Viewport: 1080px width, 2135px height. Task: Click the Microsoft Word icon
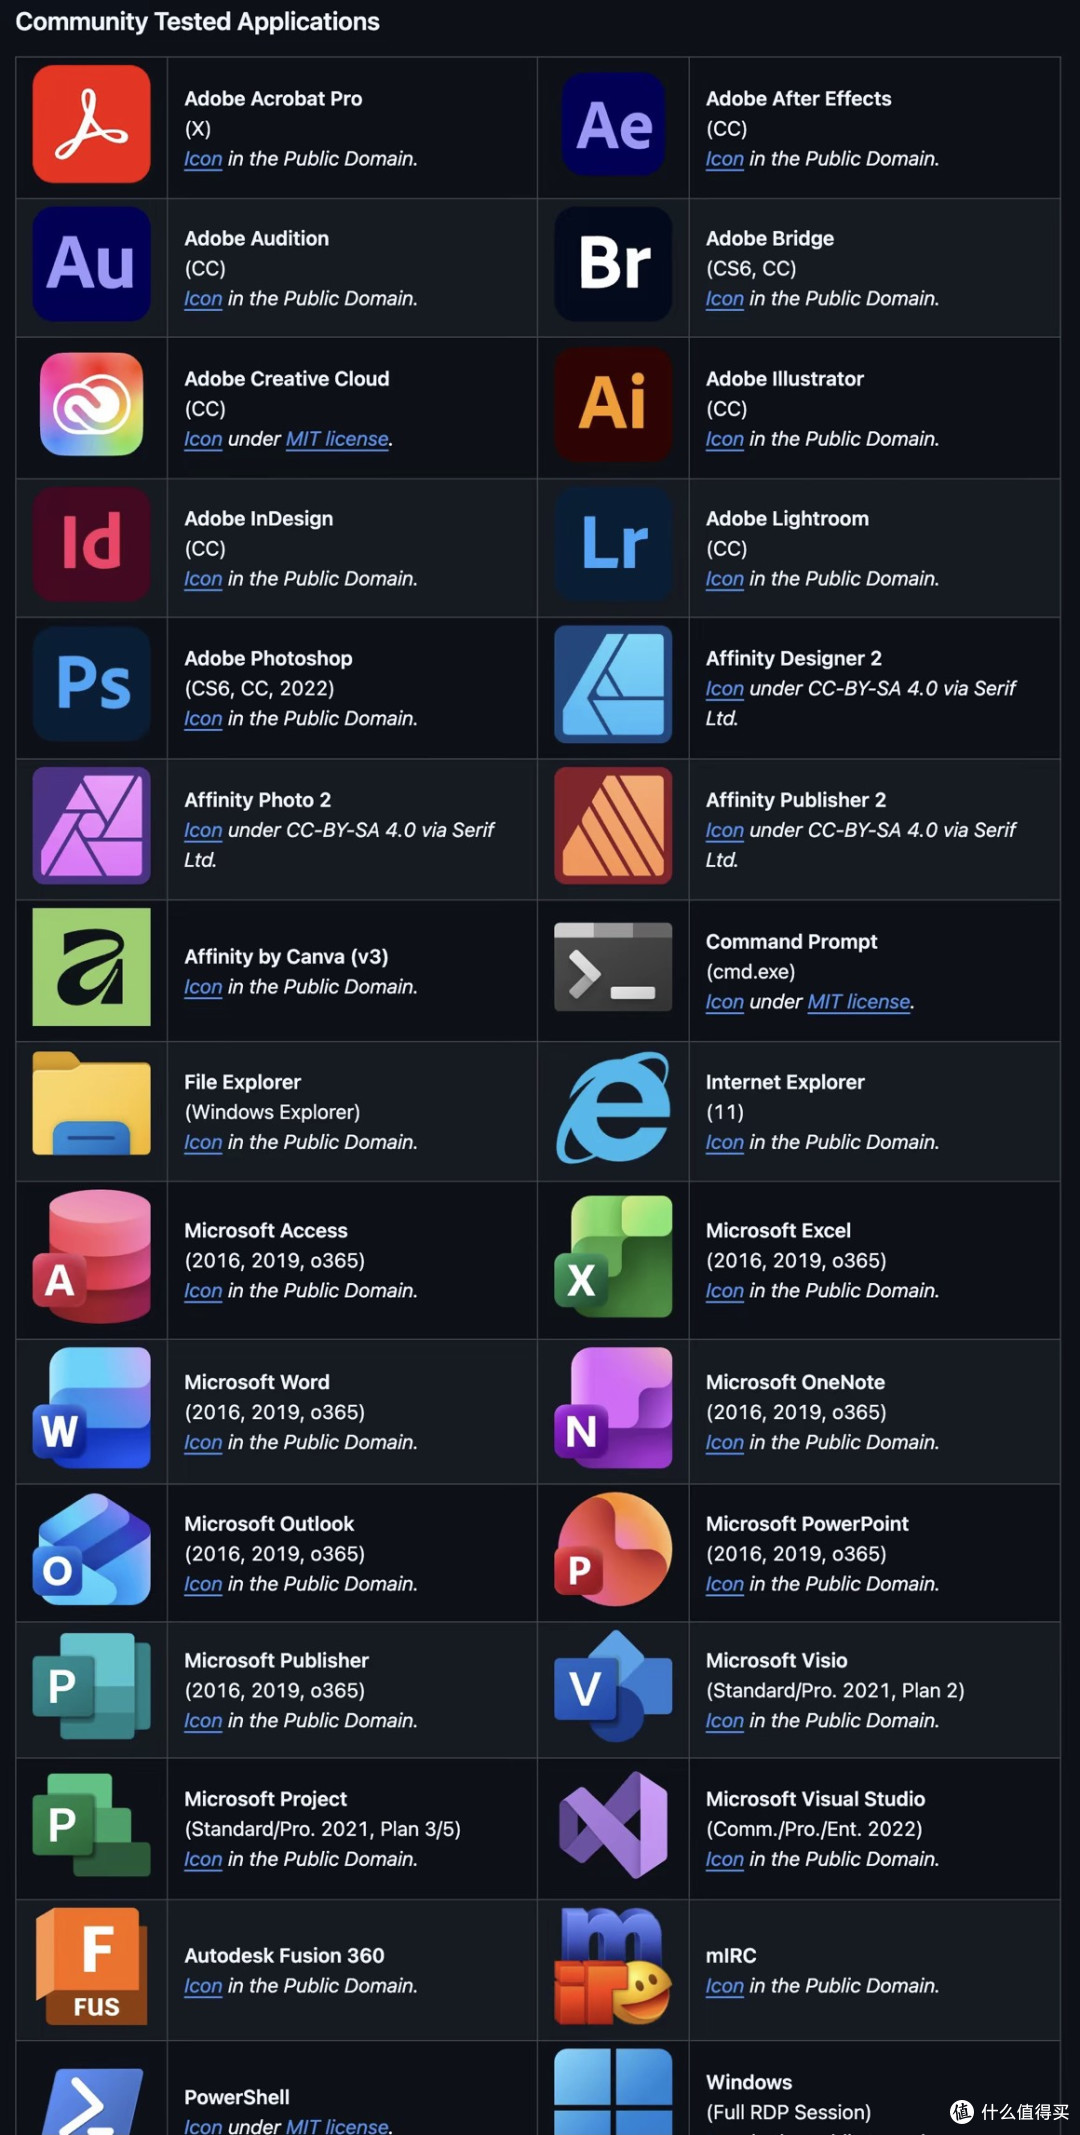click(x=92, y=1407)
